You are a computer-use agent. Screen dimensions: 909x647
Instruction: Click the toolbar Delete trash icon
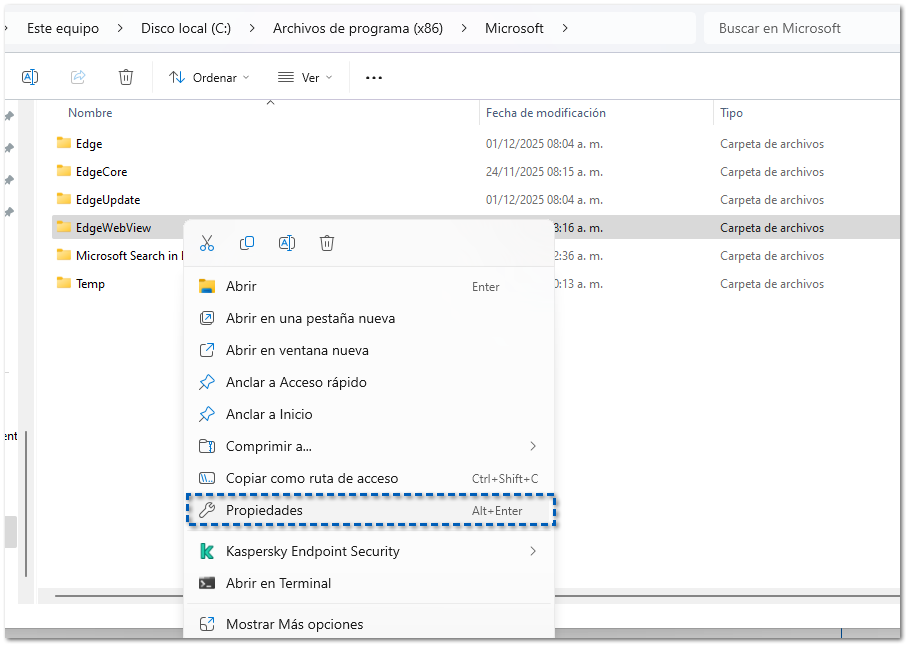[x=126, y=77]
